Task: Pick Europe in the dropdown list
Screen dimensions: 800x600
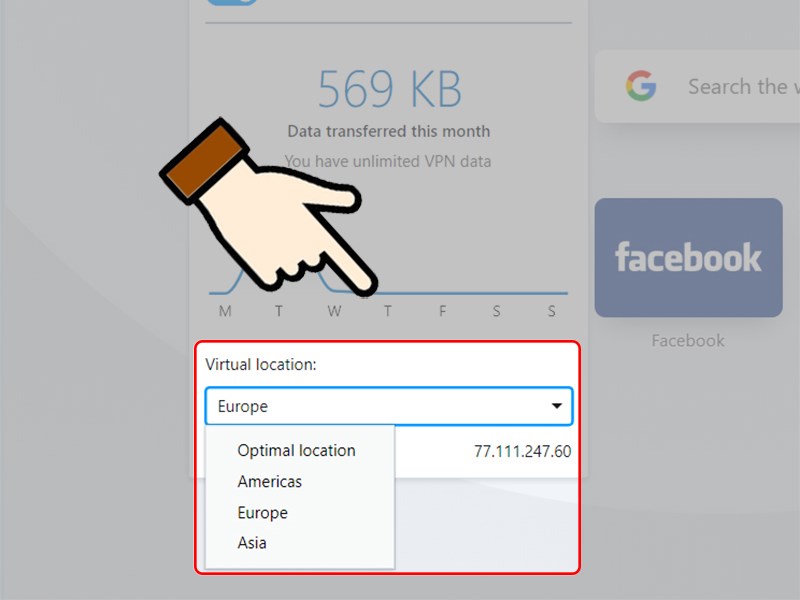Action: pos(263,513)
